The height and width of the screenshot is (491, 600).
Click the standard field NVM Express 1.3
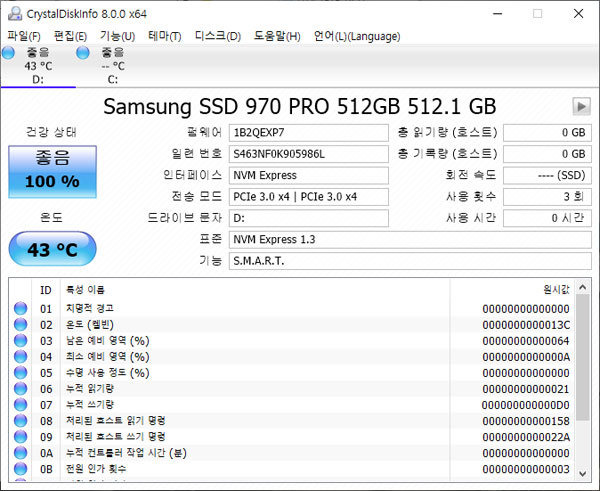tap(410, 240)
